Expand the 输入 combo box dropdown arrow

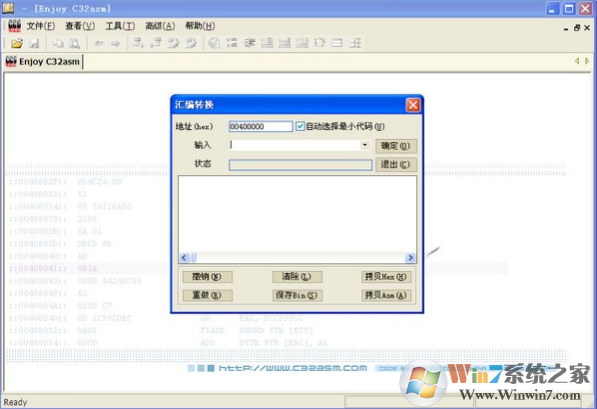click(365, 145)
